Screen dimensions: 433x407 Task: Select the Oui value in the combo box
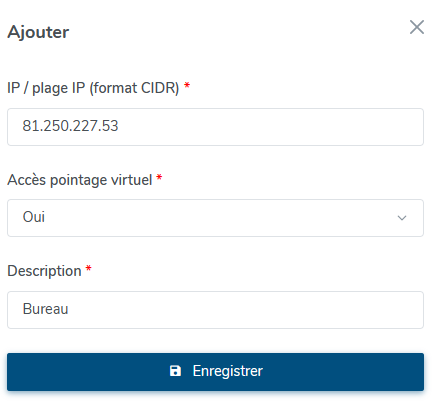(x=34, y=217)
